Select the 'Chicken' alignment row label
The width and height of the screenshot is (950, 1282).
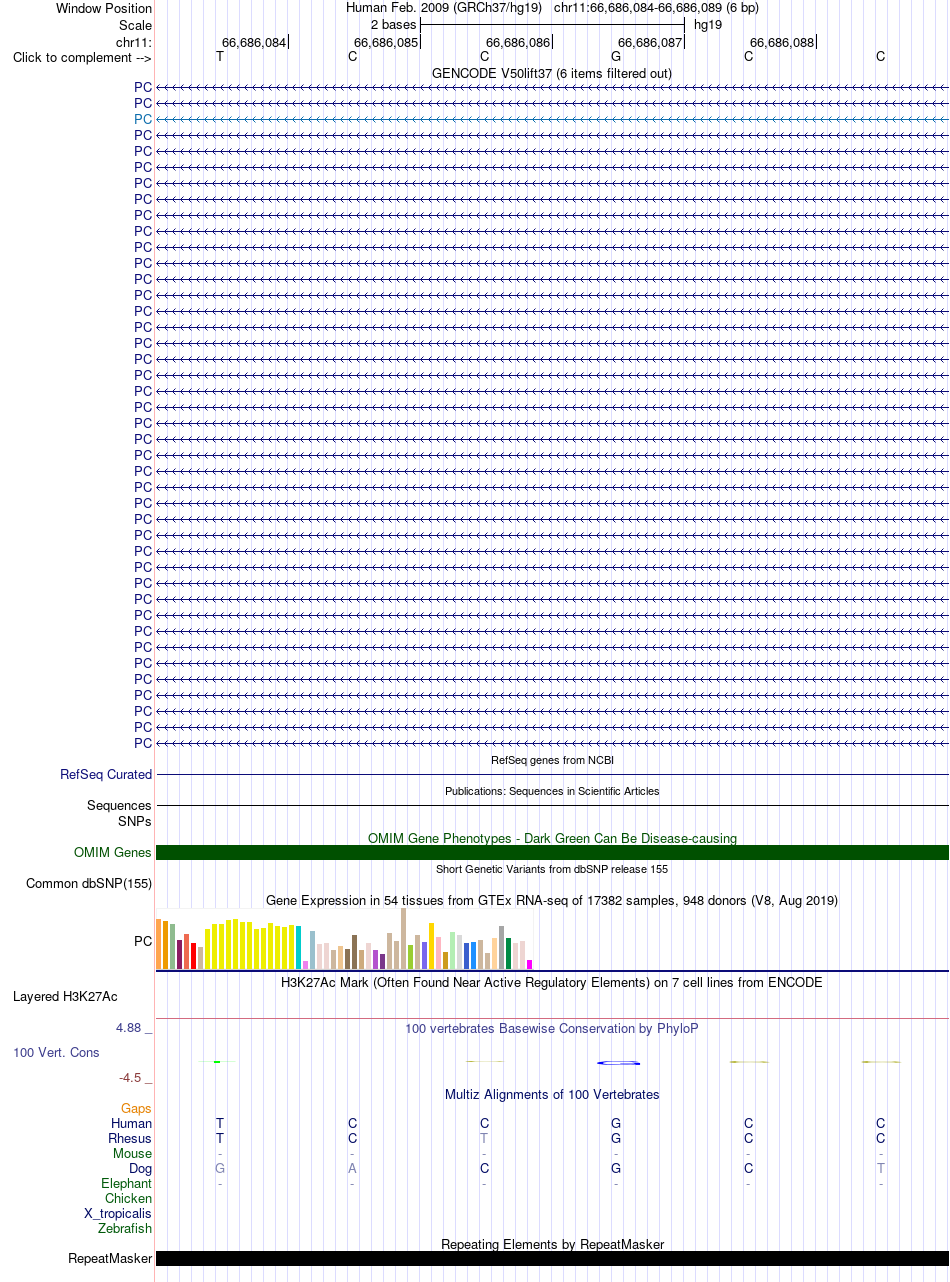(x=128, y=1199)
